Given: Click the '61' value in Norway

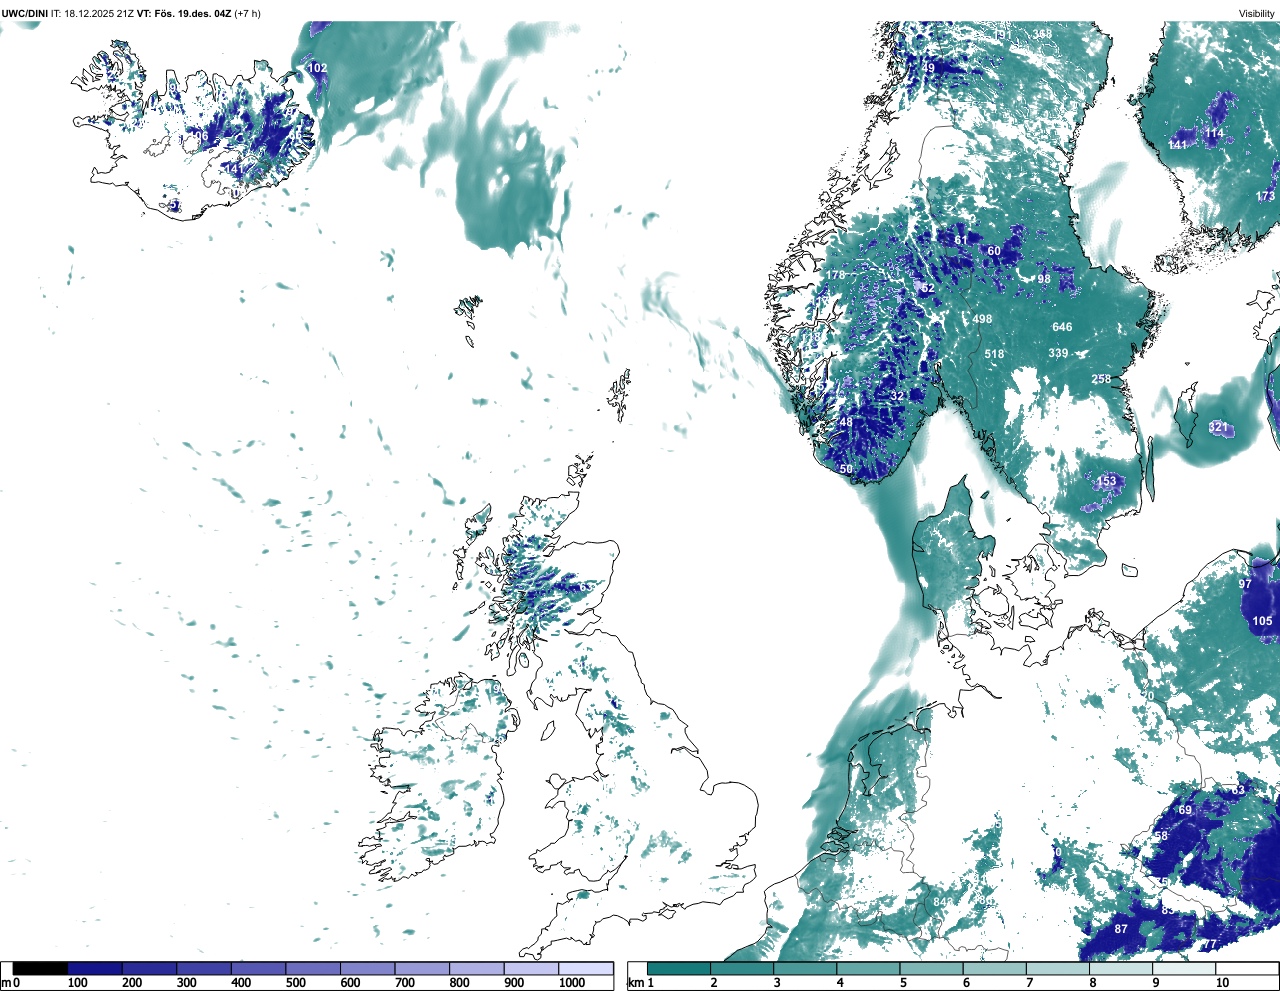Looking at the screenshot, I should 961,240.
